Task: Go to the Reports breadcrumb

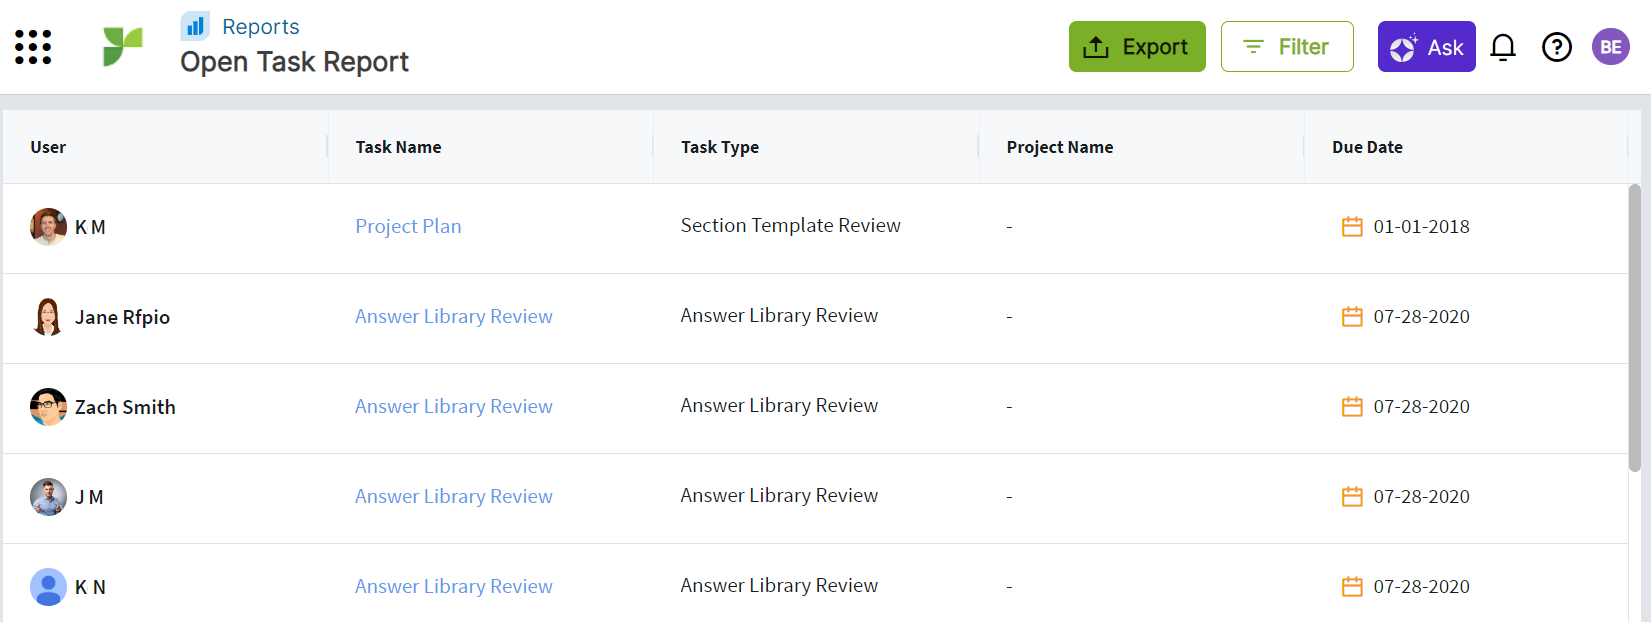Action: (x=260, y=26)
